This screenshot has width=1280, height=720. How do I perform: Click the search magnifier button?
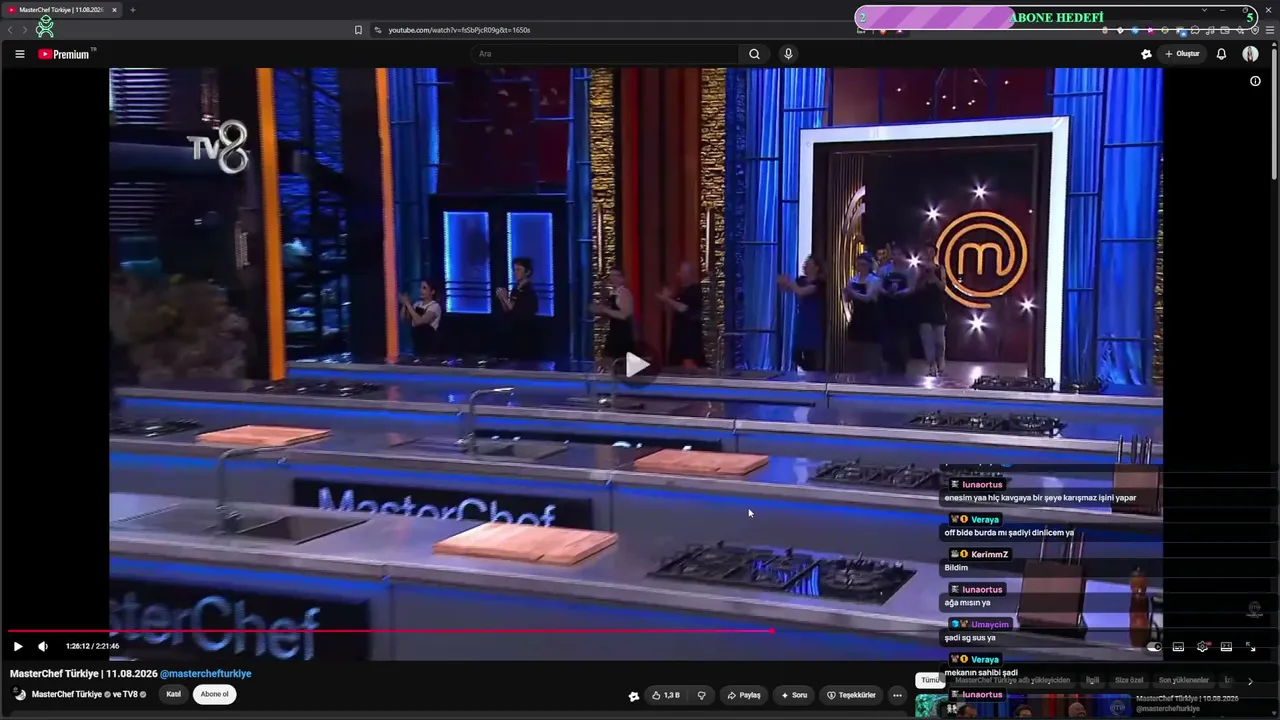point(754,54)
